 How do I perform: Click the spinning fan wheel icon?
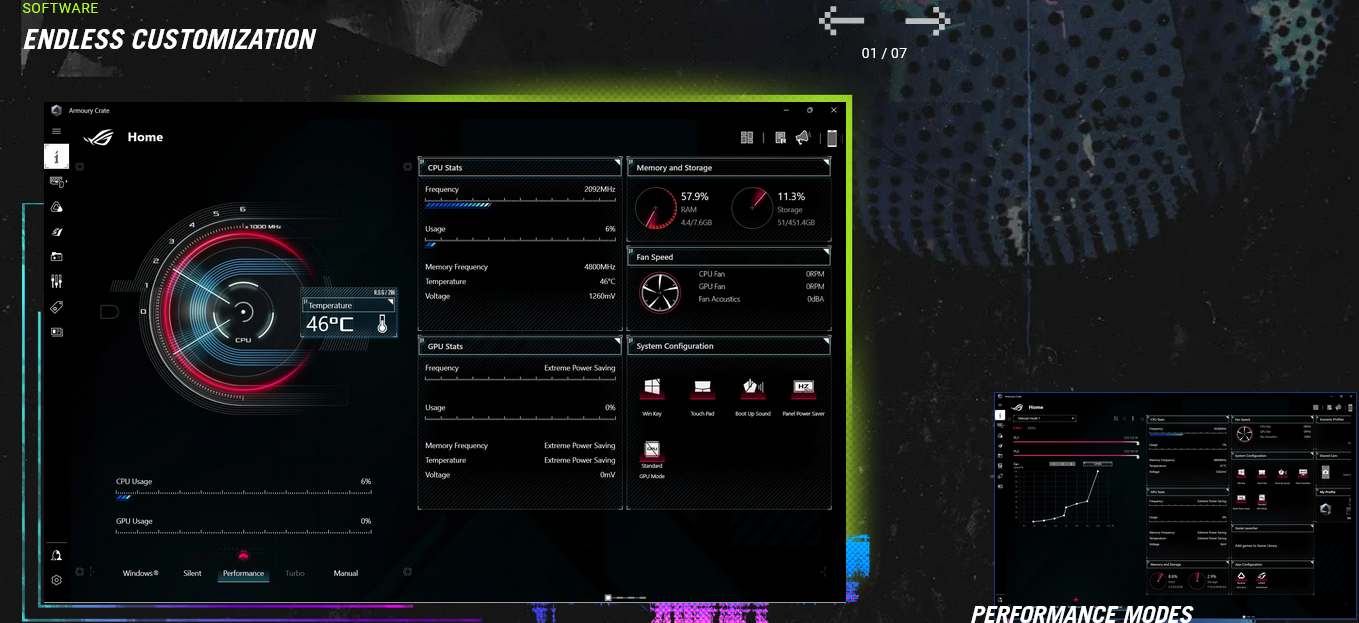click(x=659, y=291)
